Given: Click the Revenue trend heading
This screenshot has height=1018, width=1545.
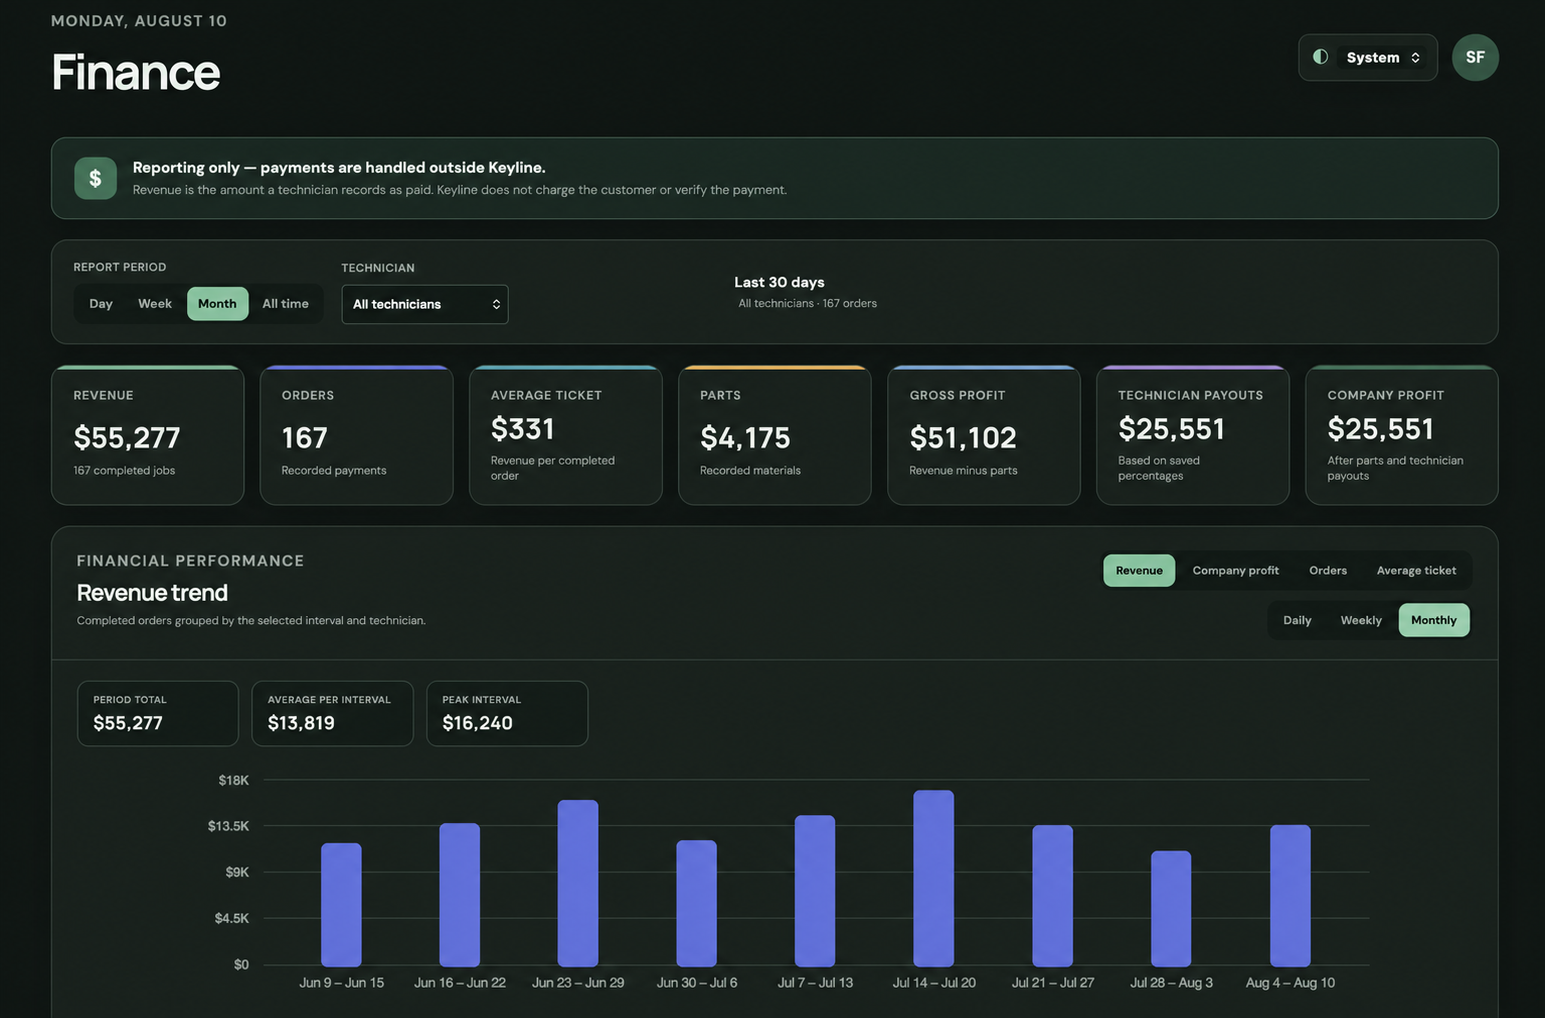Looking at the screenshot, I should (x=152, y=593).
